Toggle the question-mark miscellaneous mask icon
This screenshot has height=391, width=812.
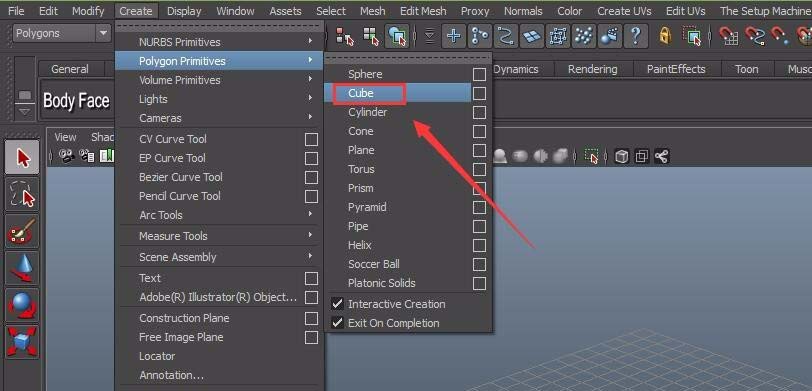[636, 36]
